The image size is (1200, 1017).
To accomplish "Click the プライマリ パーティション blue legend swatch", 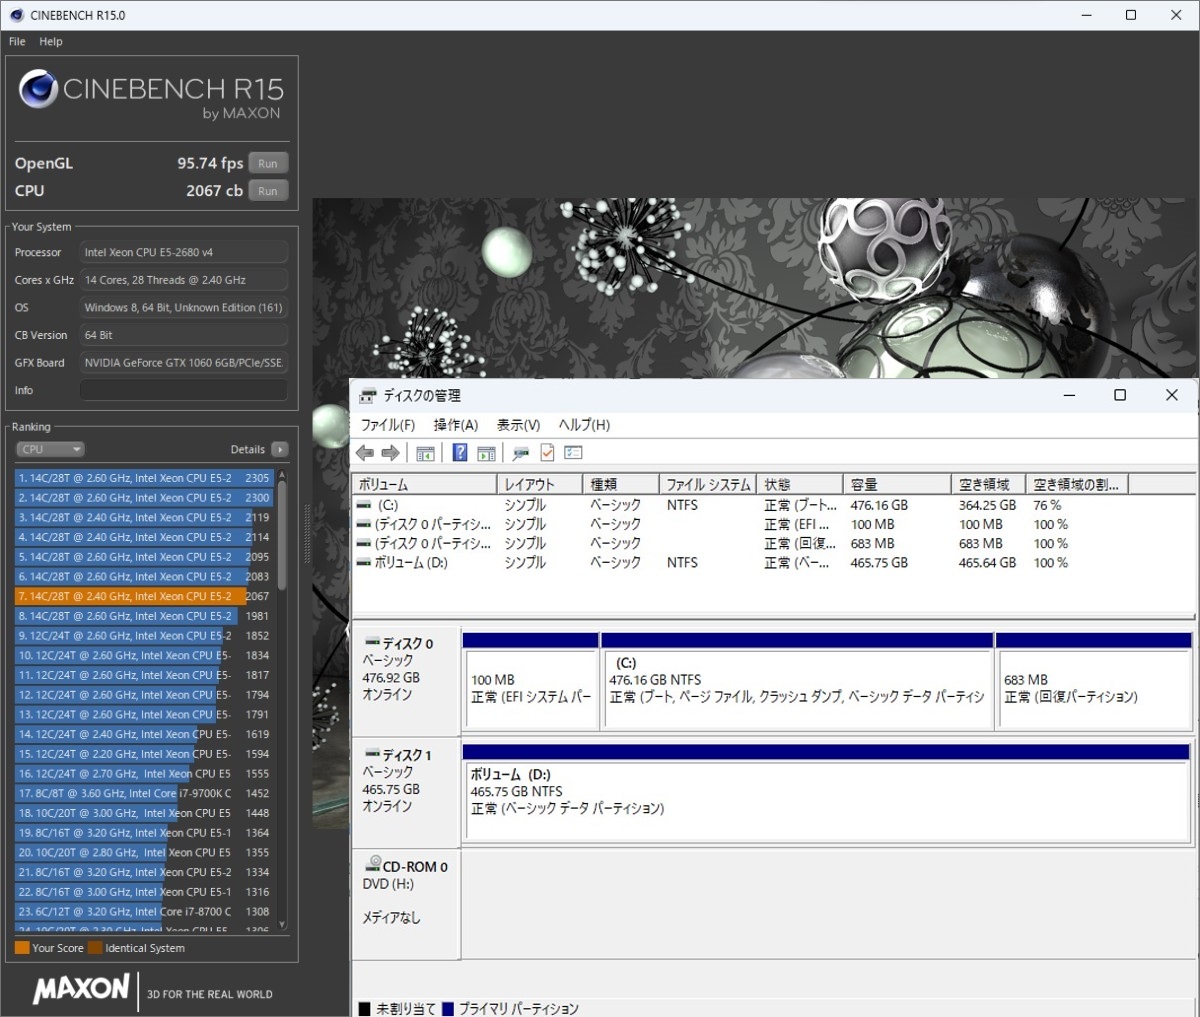I will [x=448, y=1009].
